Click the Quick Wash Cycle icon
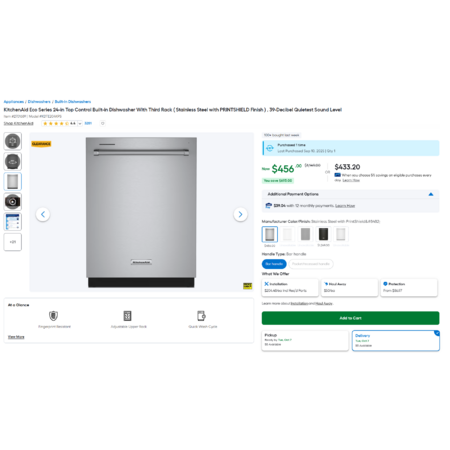Viewport: 450px width, 450px height. click(x=201, y=315)
